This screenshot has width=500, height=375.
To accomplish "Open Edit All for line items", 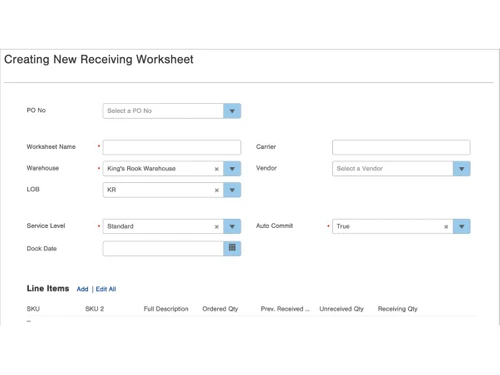I will pos(106,289).
